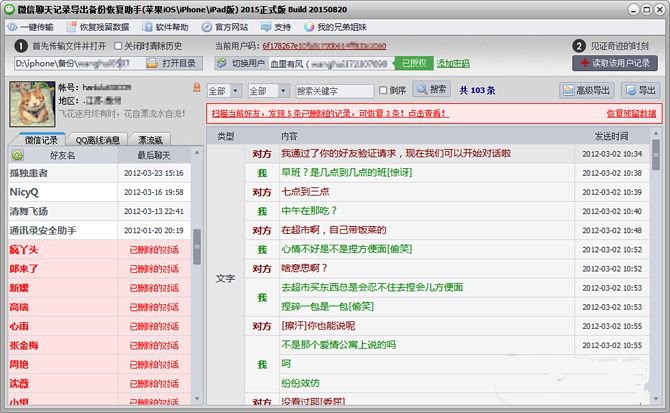Click the 支持 toolbar item
670x413 pixels.
(x=276, y=27)
